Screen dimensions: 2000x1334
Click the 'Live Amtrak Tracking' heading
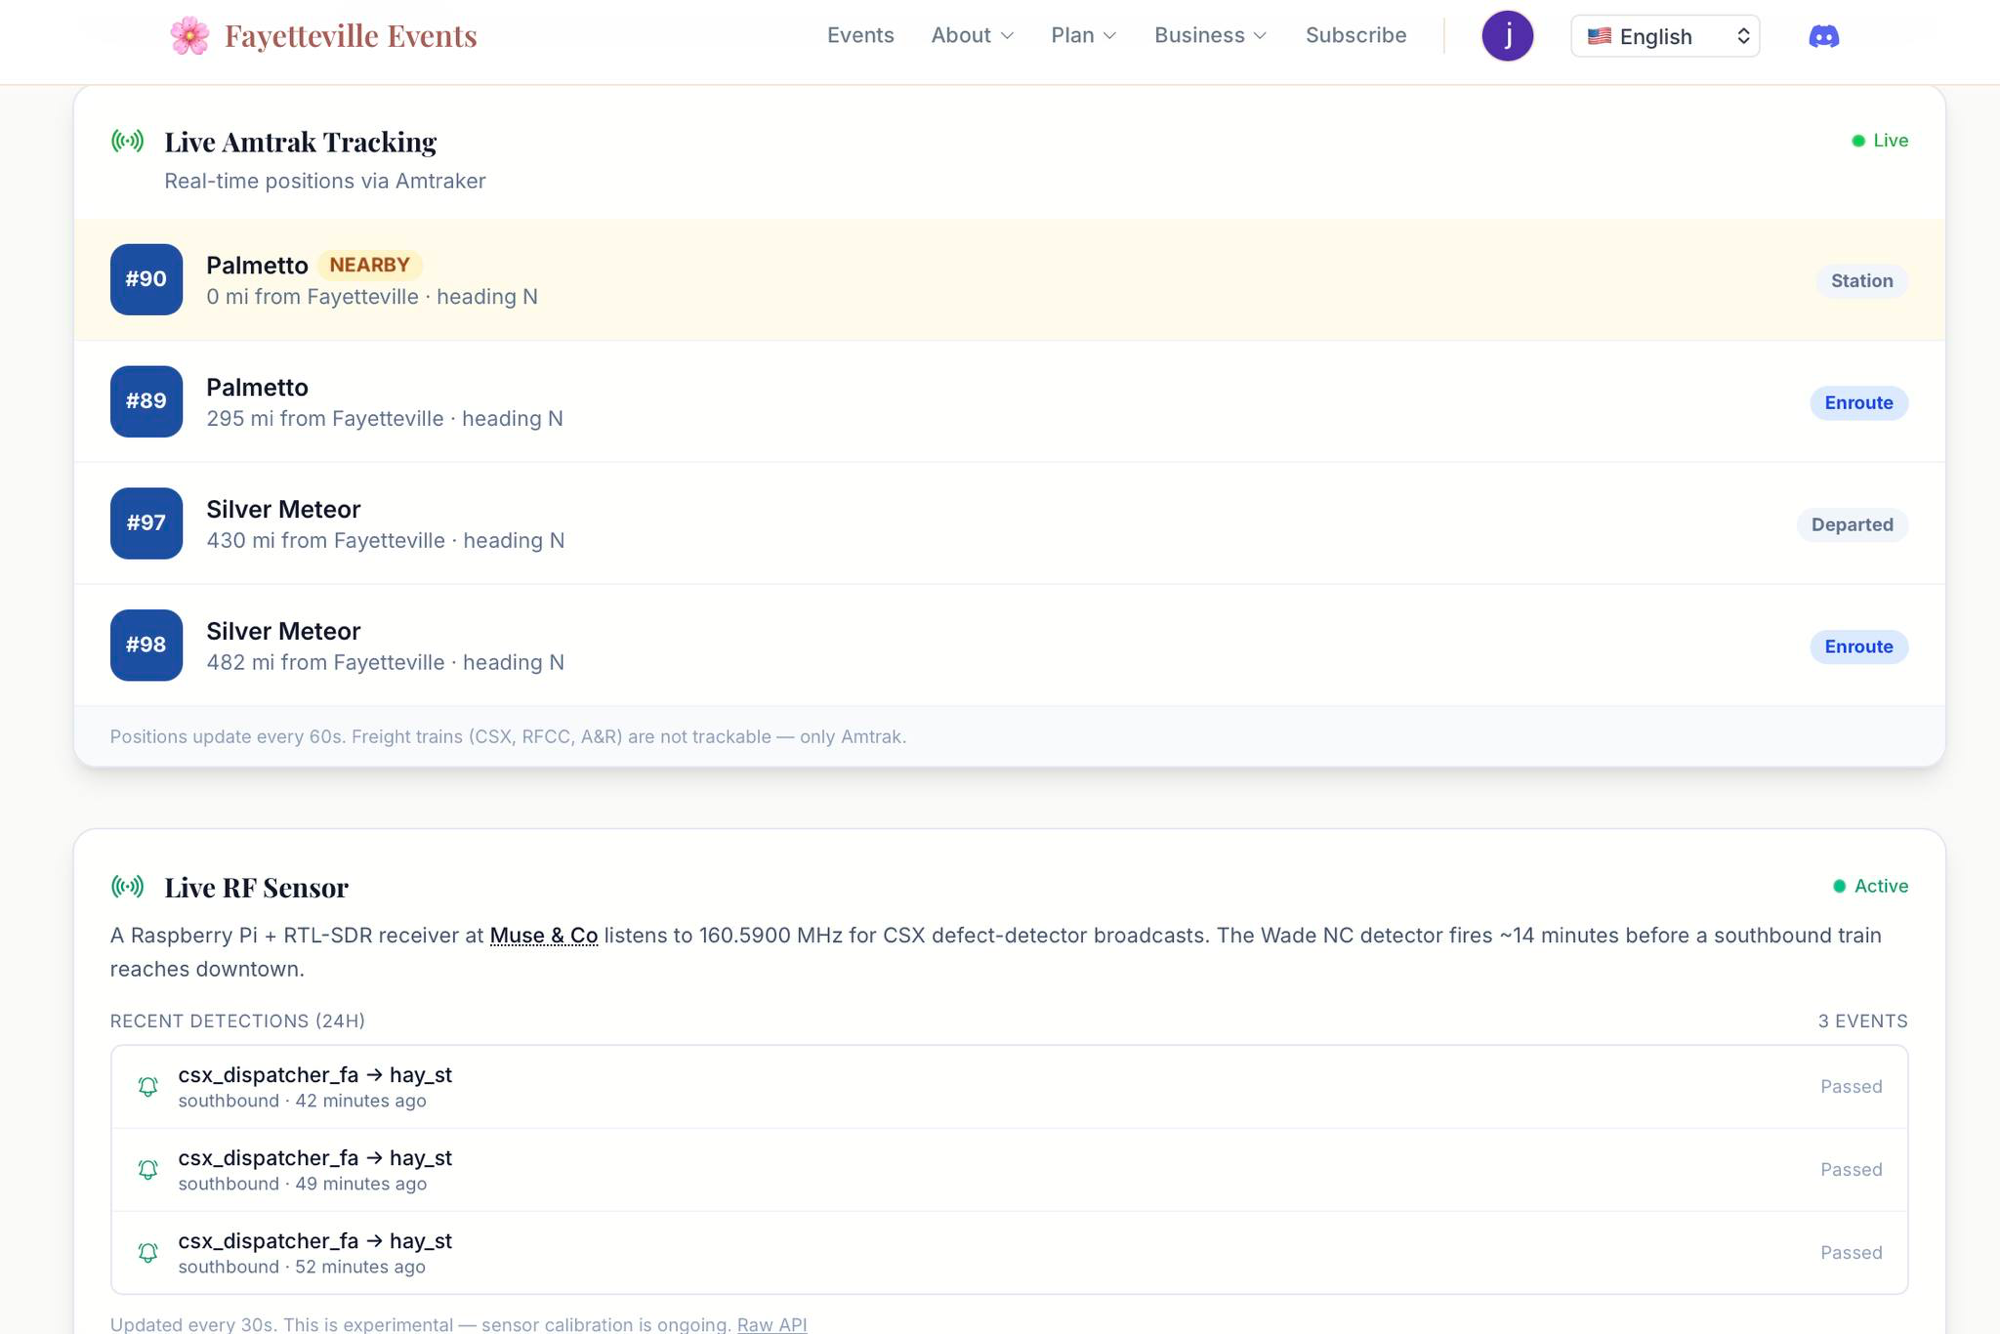pyautogui.click(x=300, y=142)
